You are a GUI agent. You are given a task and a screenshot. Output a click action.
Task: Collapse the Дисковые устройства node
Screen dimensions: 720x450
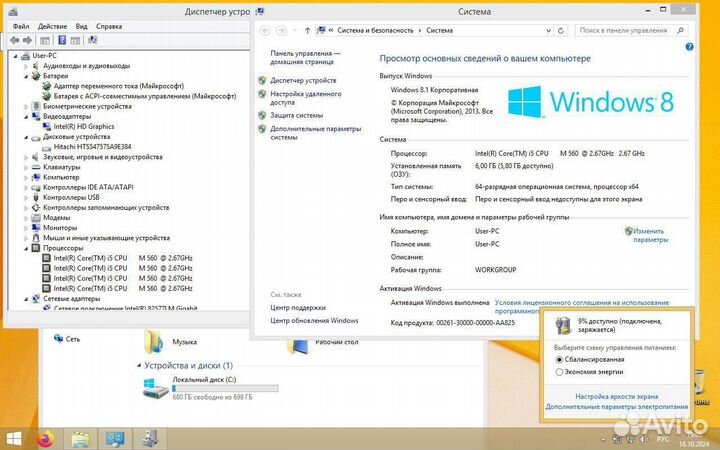[x=26, y=137]
